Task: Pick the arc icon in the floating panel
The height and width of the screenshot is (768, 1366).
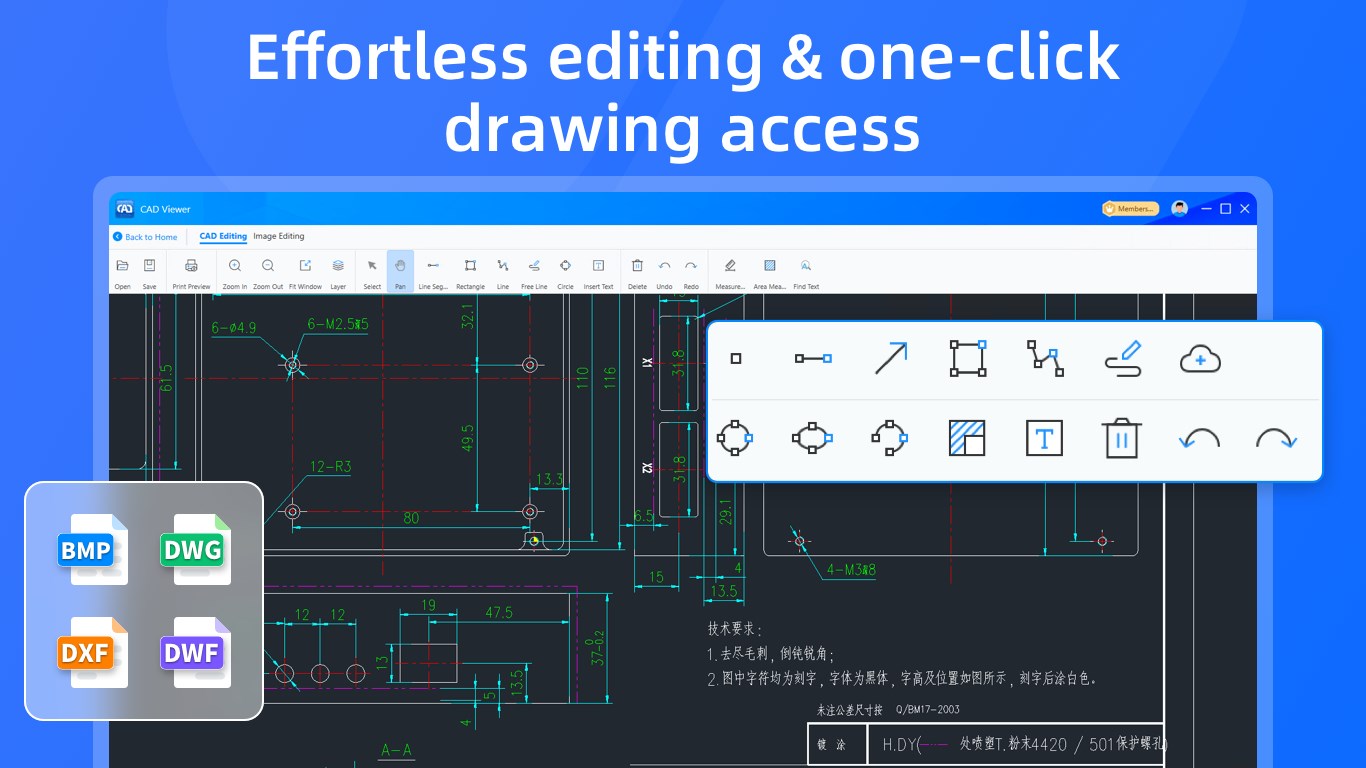Action: 889,438
